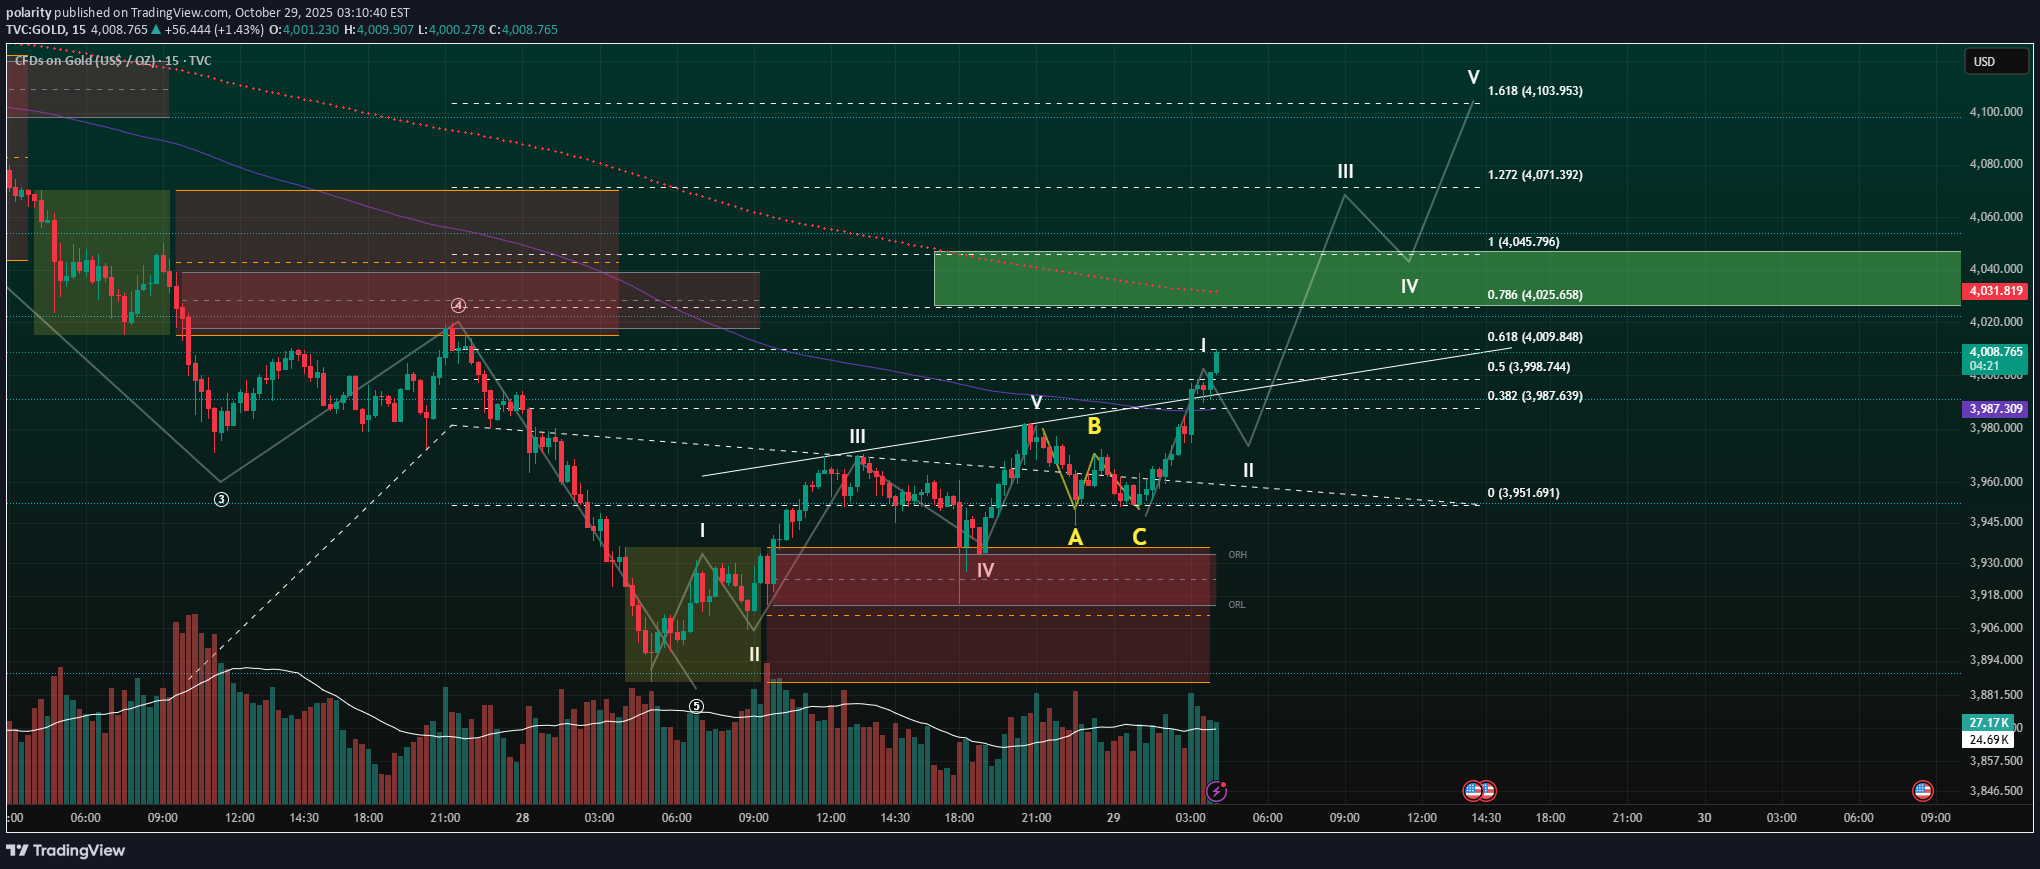Image resolution: width=2040 pixels, height=869 pixels.
Task: Click the green 4,008.765 current price label
Action: [1995, 352]
